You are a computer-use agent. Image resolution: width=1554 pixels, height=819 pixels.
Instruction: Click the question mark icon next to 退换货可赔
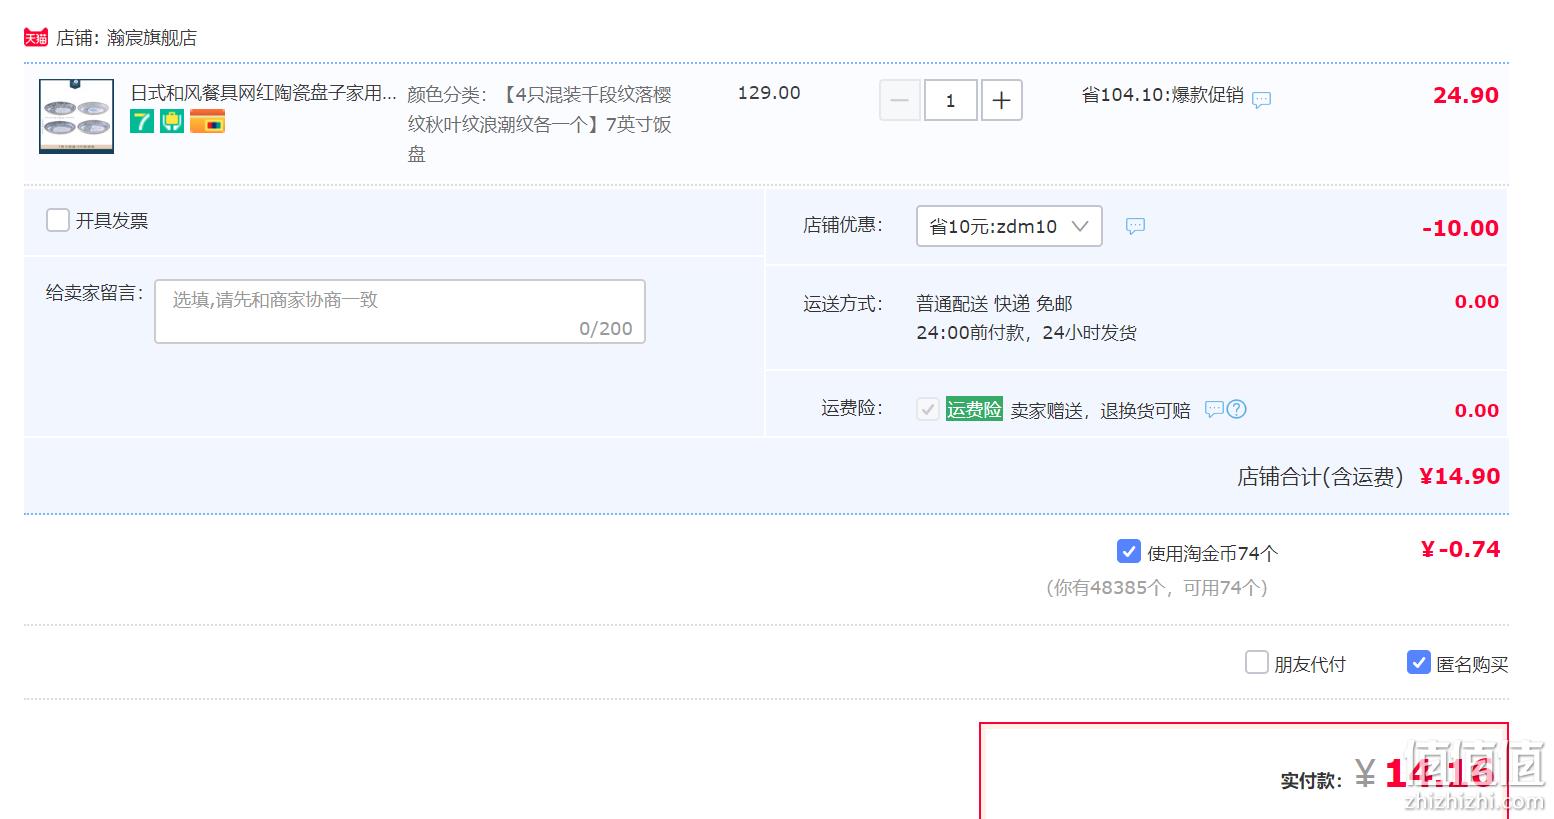(1236, 409)
